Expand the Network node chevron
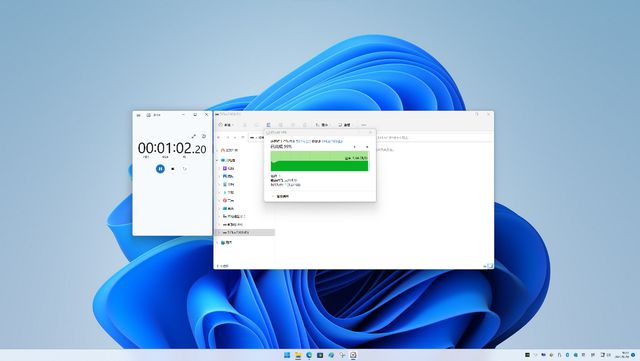The width and height of the screenshot is (640, 361). (217, 243)
